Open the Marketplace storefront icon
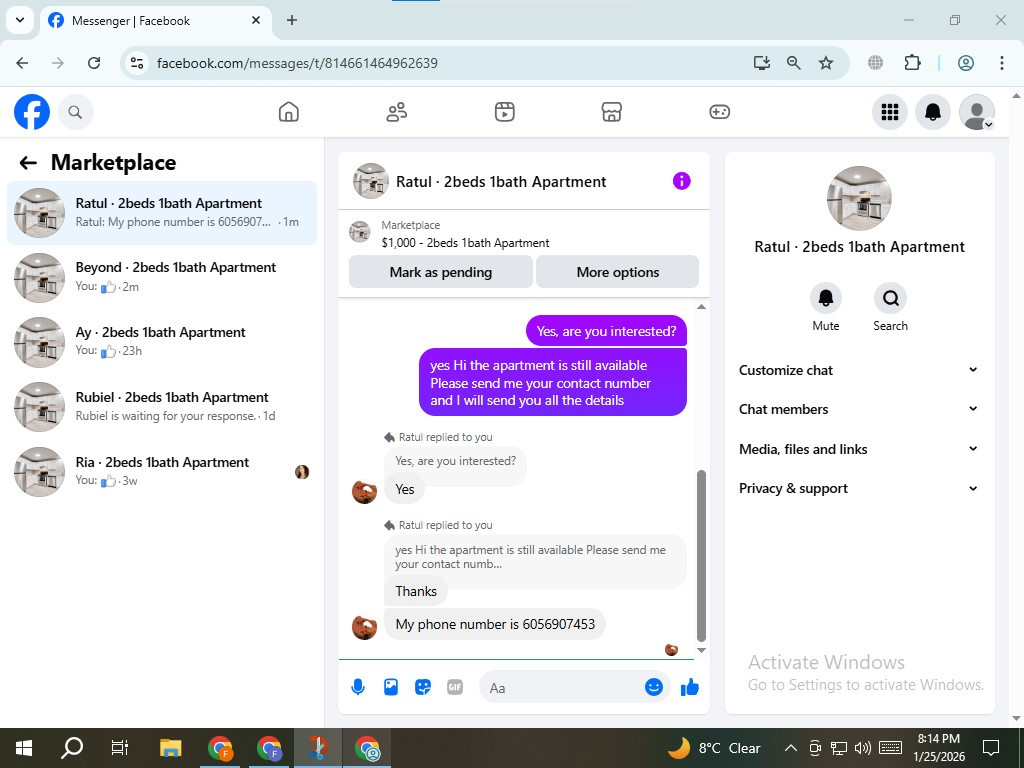Viewport: 1024px width, 768px height. (611, 112)
